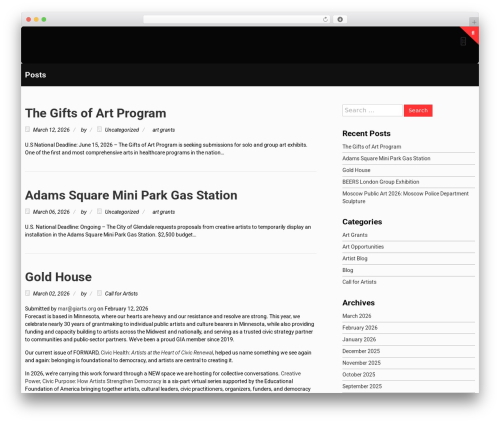Click the Recent Posts widget heading
Image resolution: width=500 pixels, height=423 pixels.
tap(366, 133)
